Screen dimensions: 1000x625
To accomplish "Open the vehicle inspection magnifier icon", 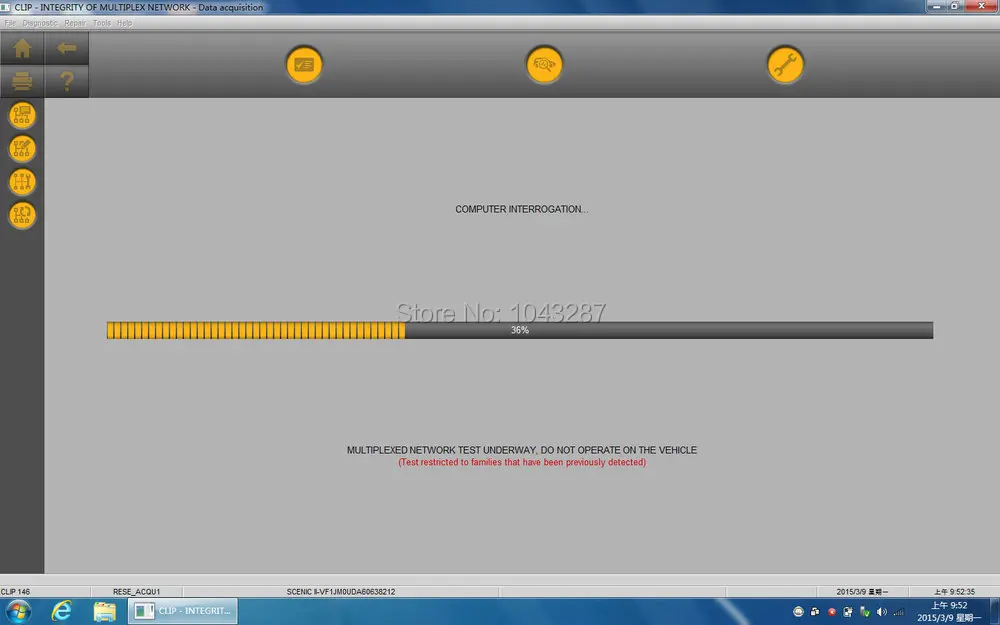I will pyautogui.click(x=544, y=64).
